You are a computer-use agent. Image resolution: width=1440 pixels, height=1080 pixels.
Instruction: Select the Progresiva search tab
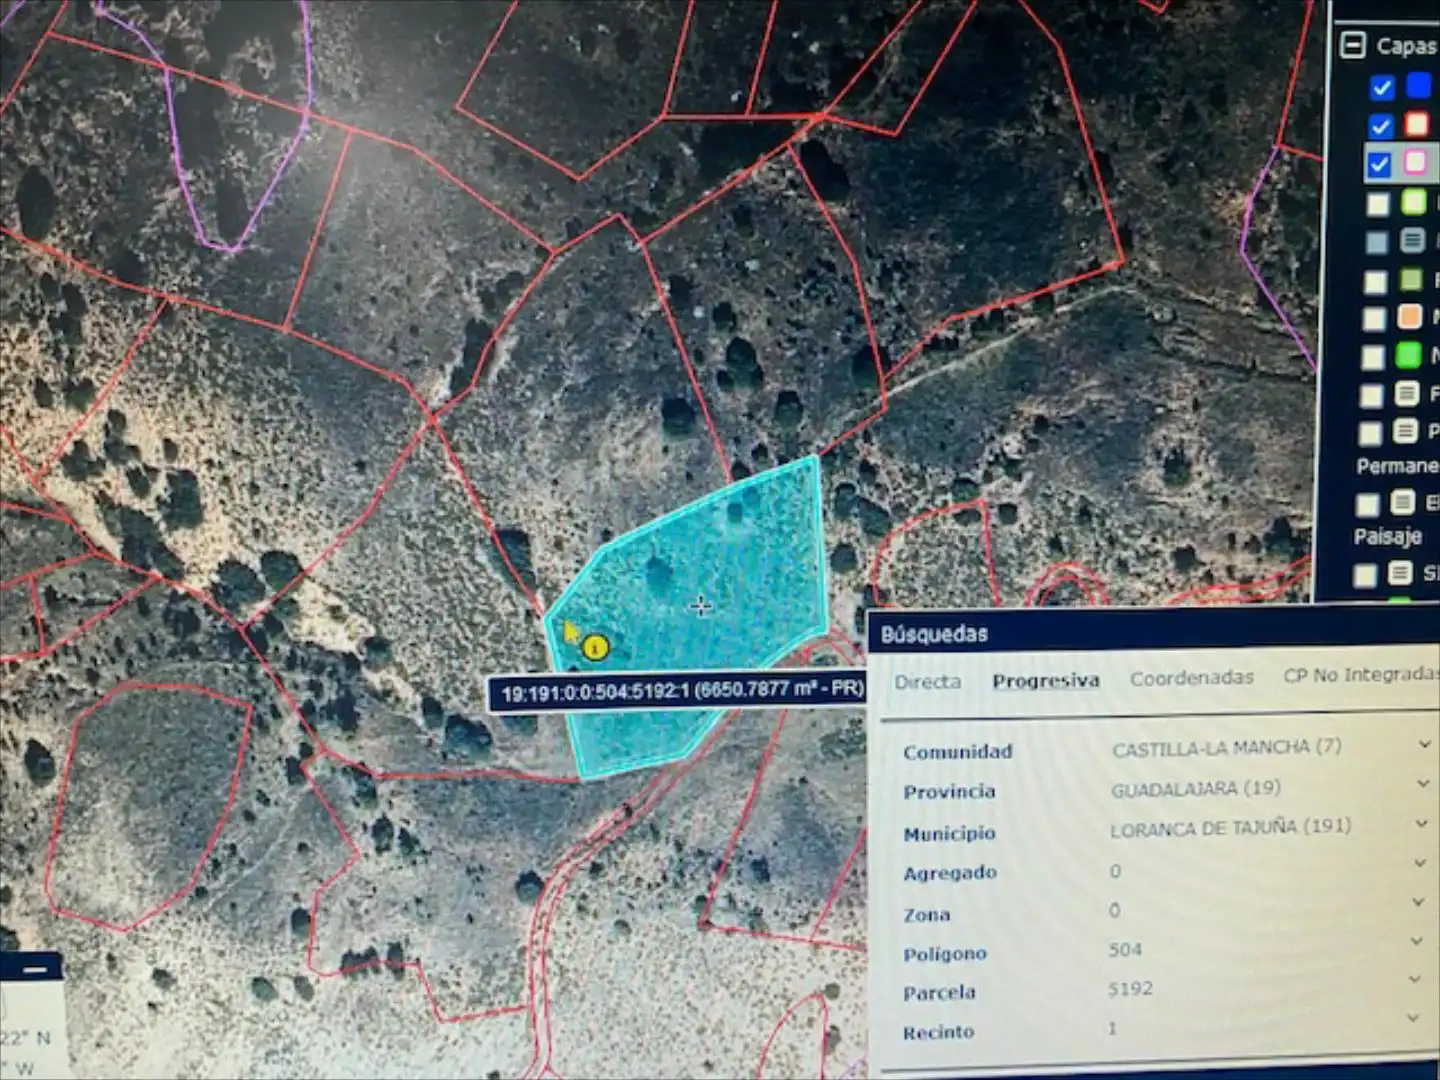(x=1046, y=680)
